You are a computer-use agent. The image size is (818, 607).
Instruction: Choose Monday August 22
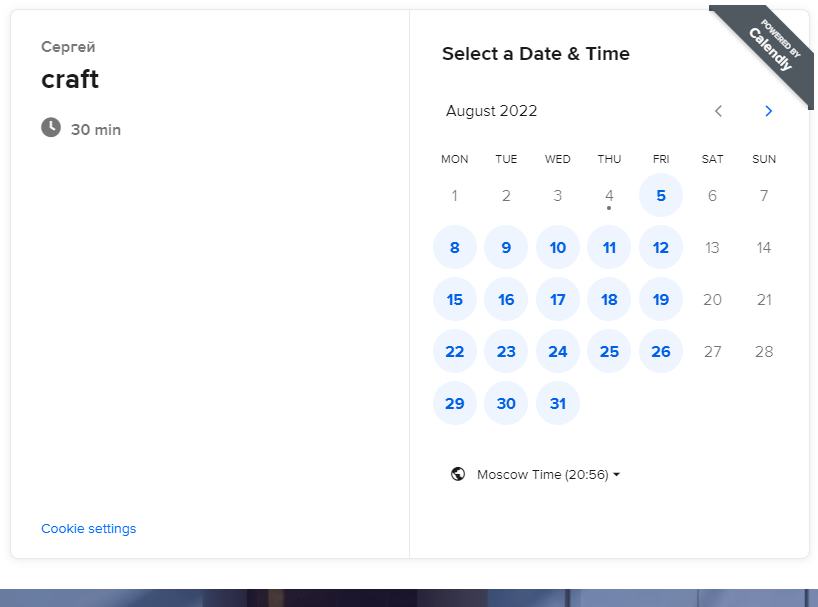point(454,351)
